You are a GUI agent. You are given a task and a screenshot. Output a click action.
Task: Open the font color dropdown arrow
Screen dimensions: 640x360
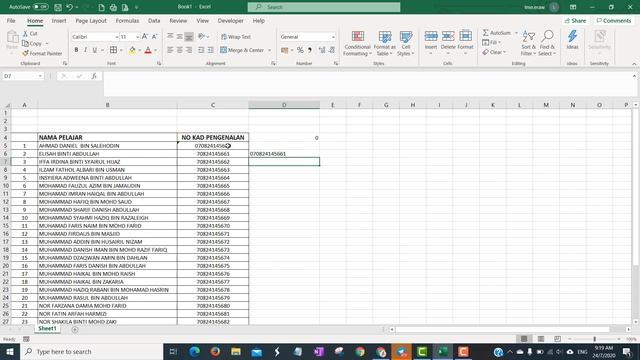(x=156, y=50)
